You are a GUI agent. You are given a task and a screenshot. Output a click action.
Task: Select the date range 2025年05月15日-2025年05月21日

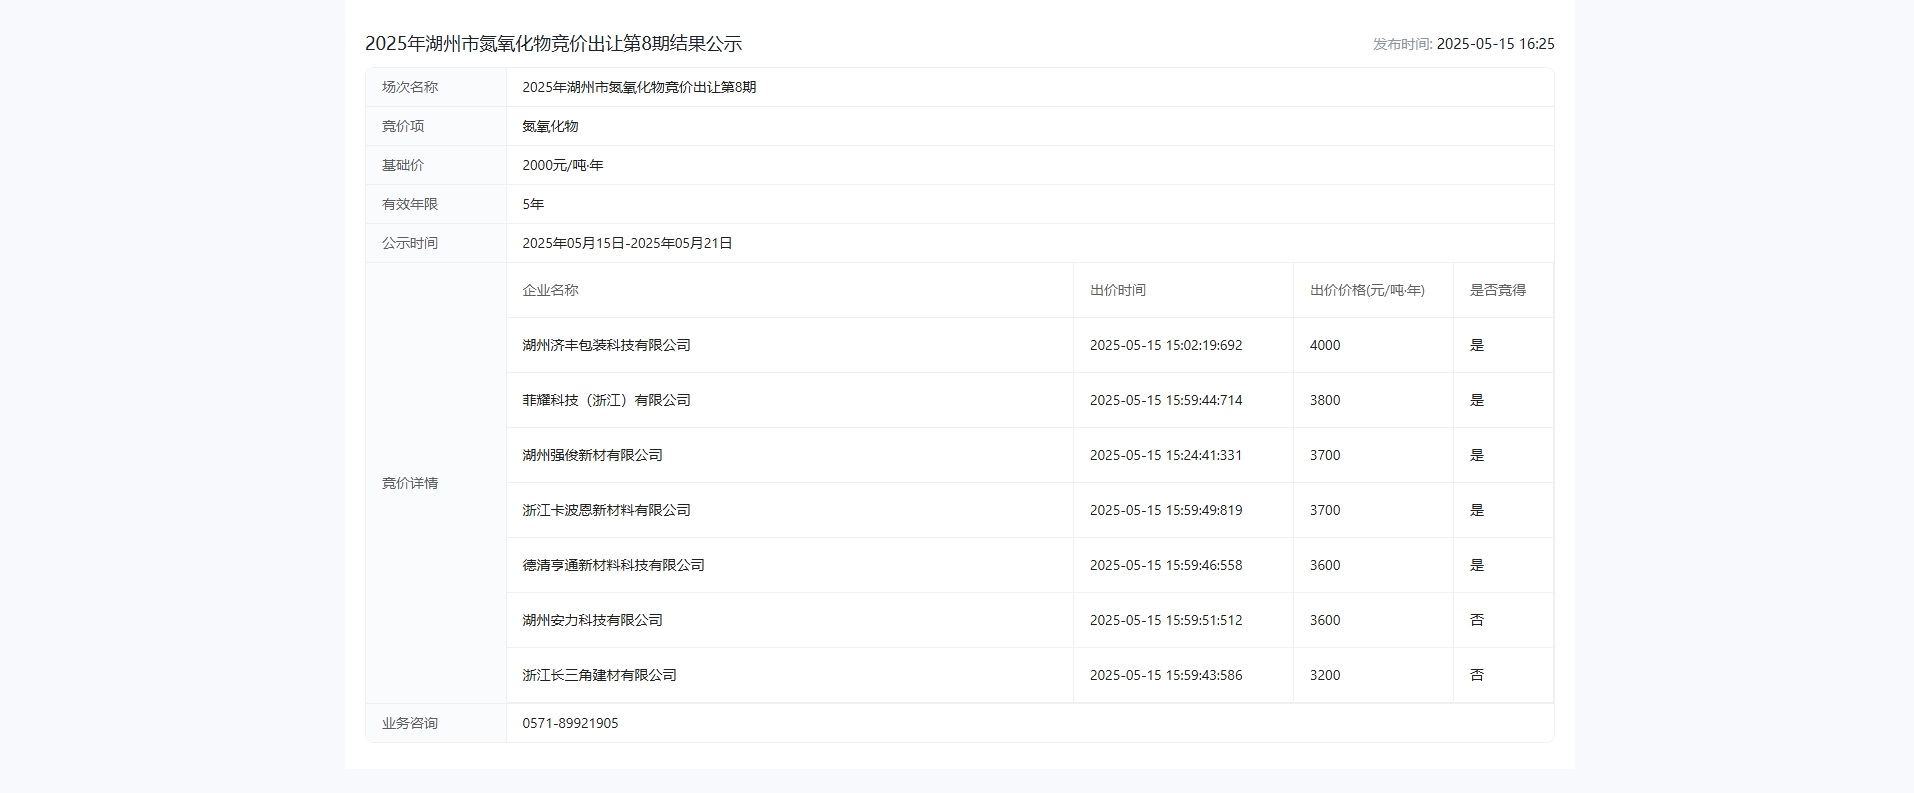tap(627, 243)
